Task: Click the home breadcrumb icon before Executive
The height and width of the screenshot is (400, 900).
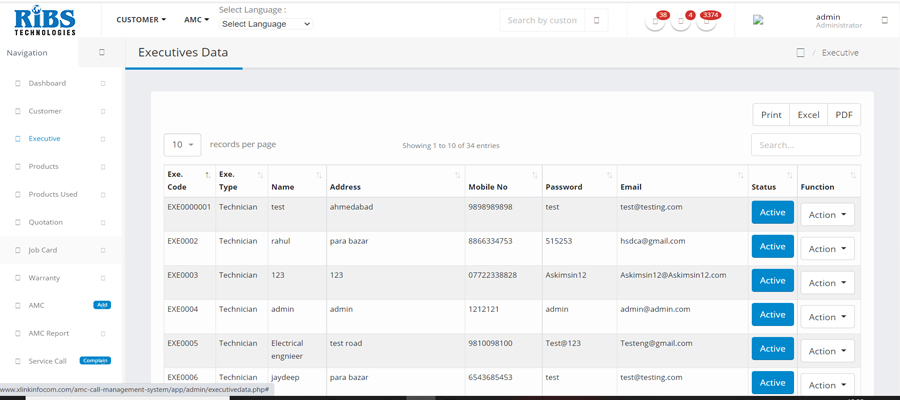Action: pyautogui.click(x=800, y=53)
